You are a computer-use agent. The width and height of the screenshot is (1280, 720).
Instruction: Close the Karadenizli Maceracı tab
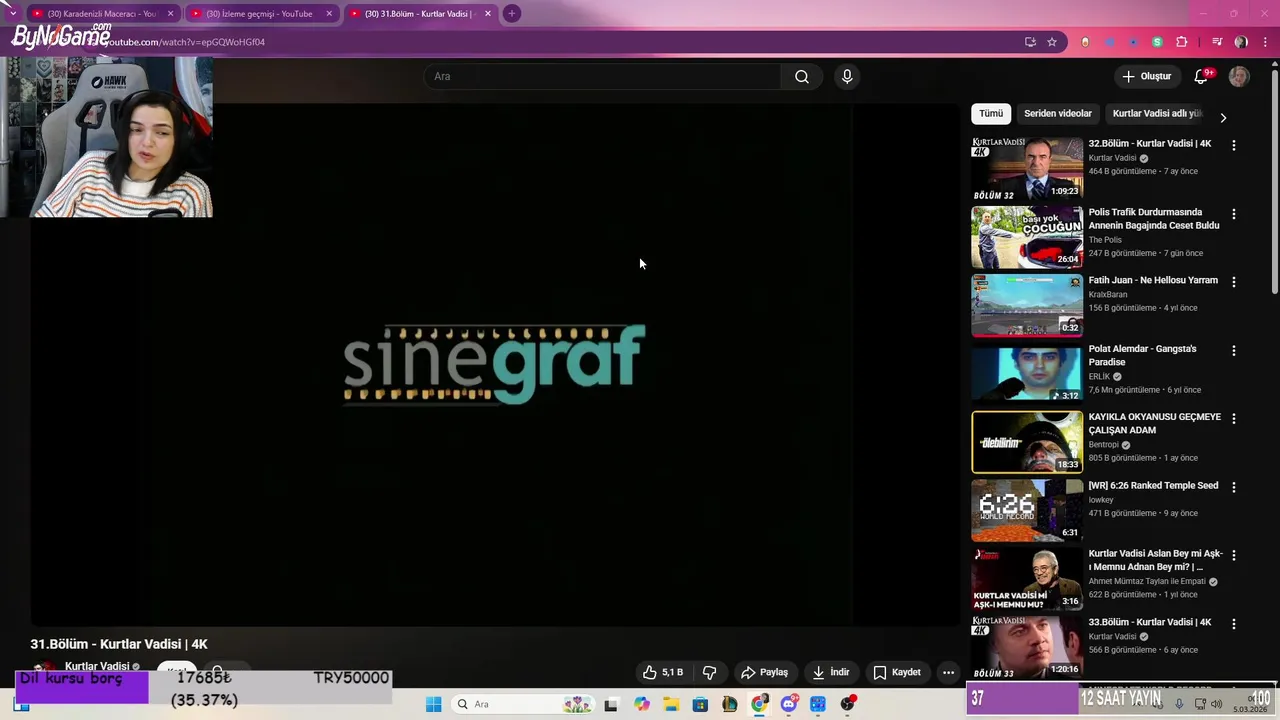click(170, 14)
